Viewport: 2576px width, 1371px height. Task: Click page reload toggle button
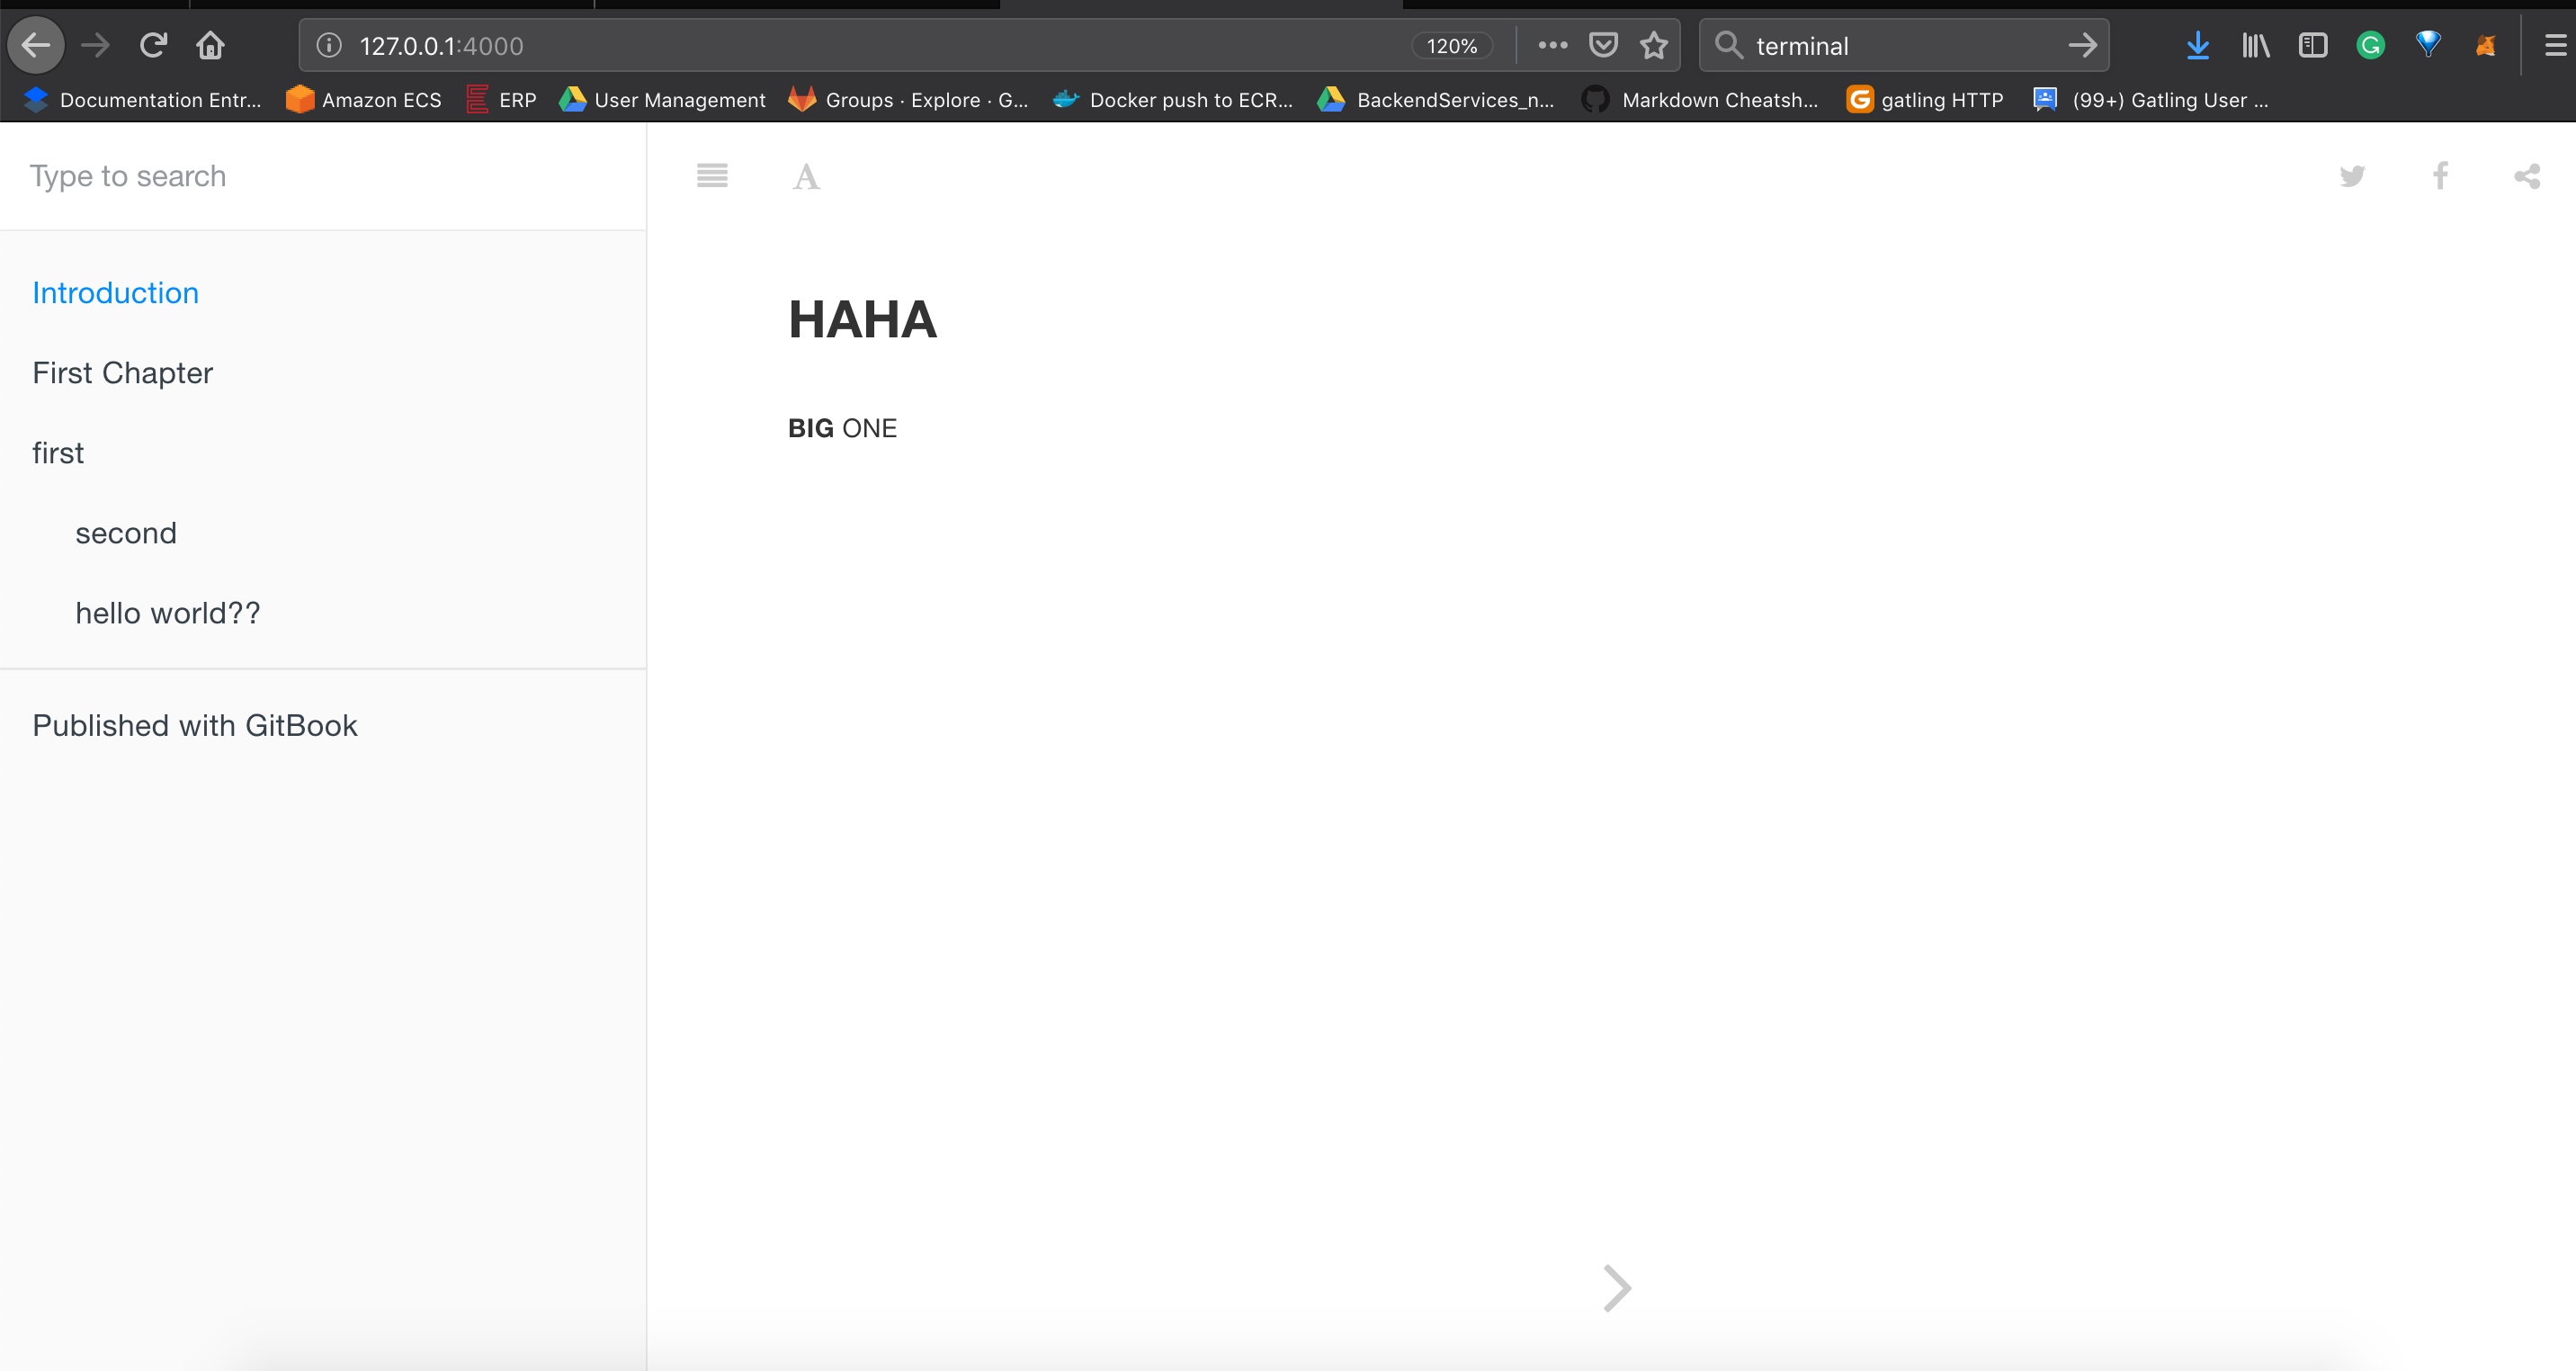(x=153, y=44)
